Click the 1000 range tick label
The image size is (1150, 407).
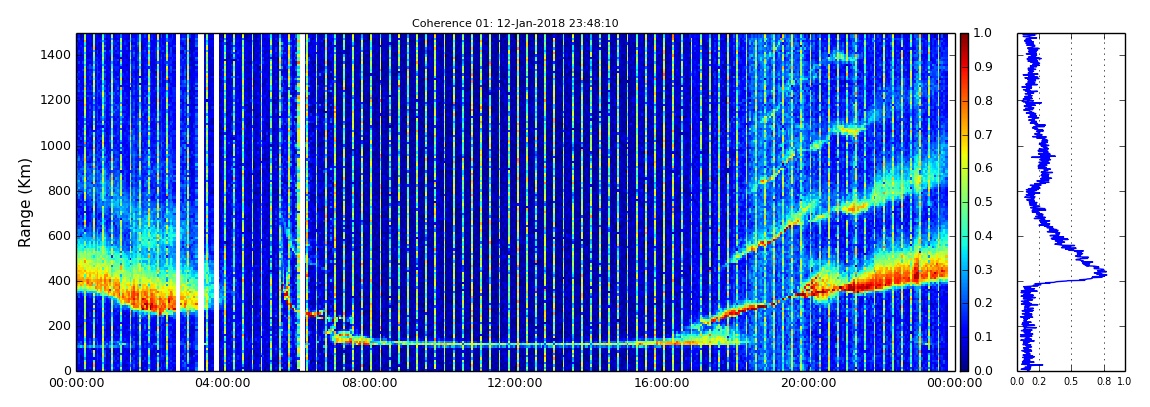point(57,145)
